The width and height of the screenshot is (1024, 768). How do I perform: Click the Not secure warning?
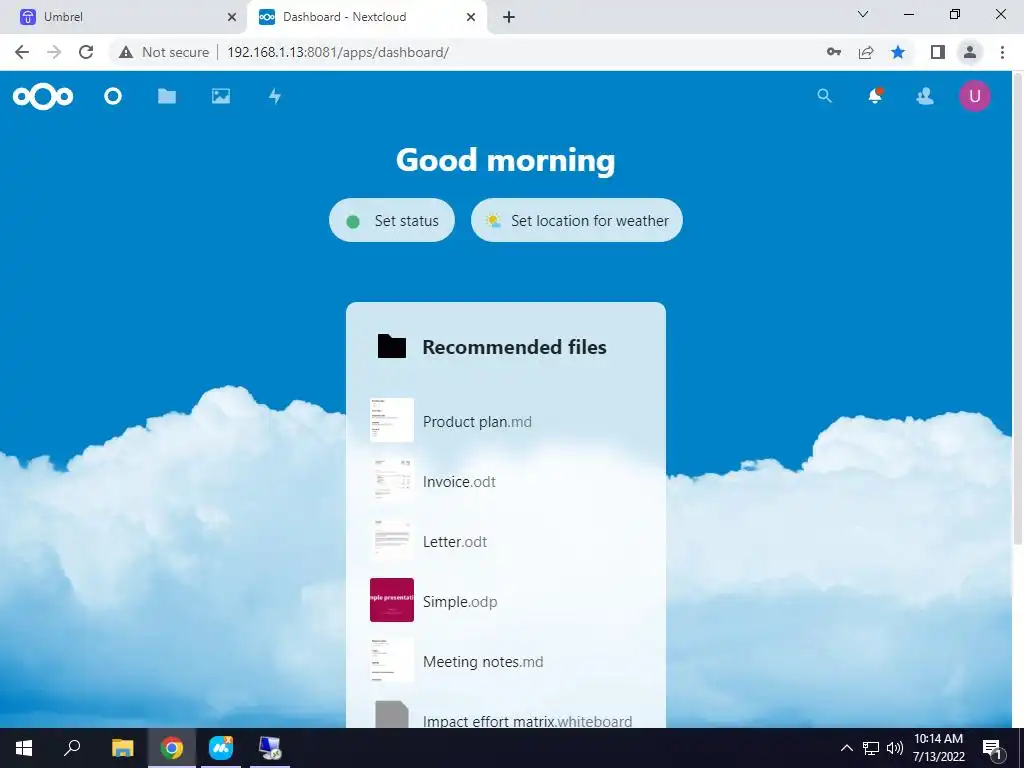pos(164,52)
